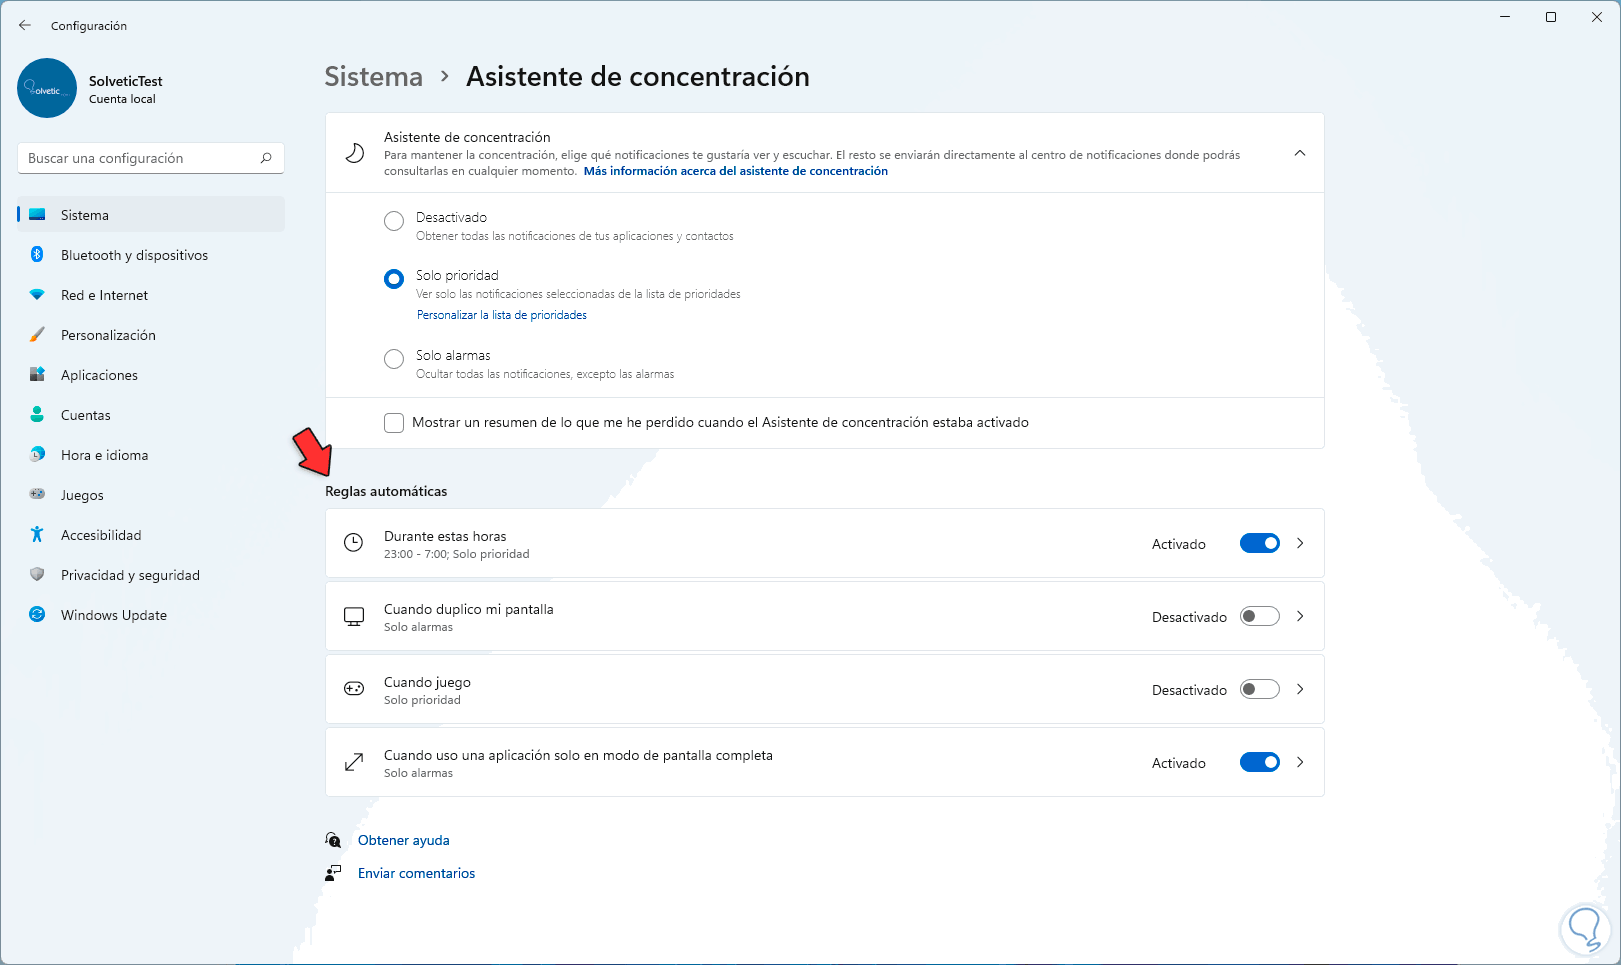Select the Desactivado radio button
The image size is (1621, 965).
[x=394, y=221]
